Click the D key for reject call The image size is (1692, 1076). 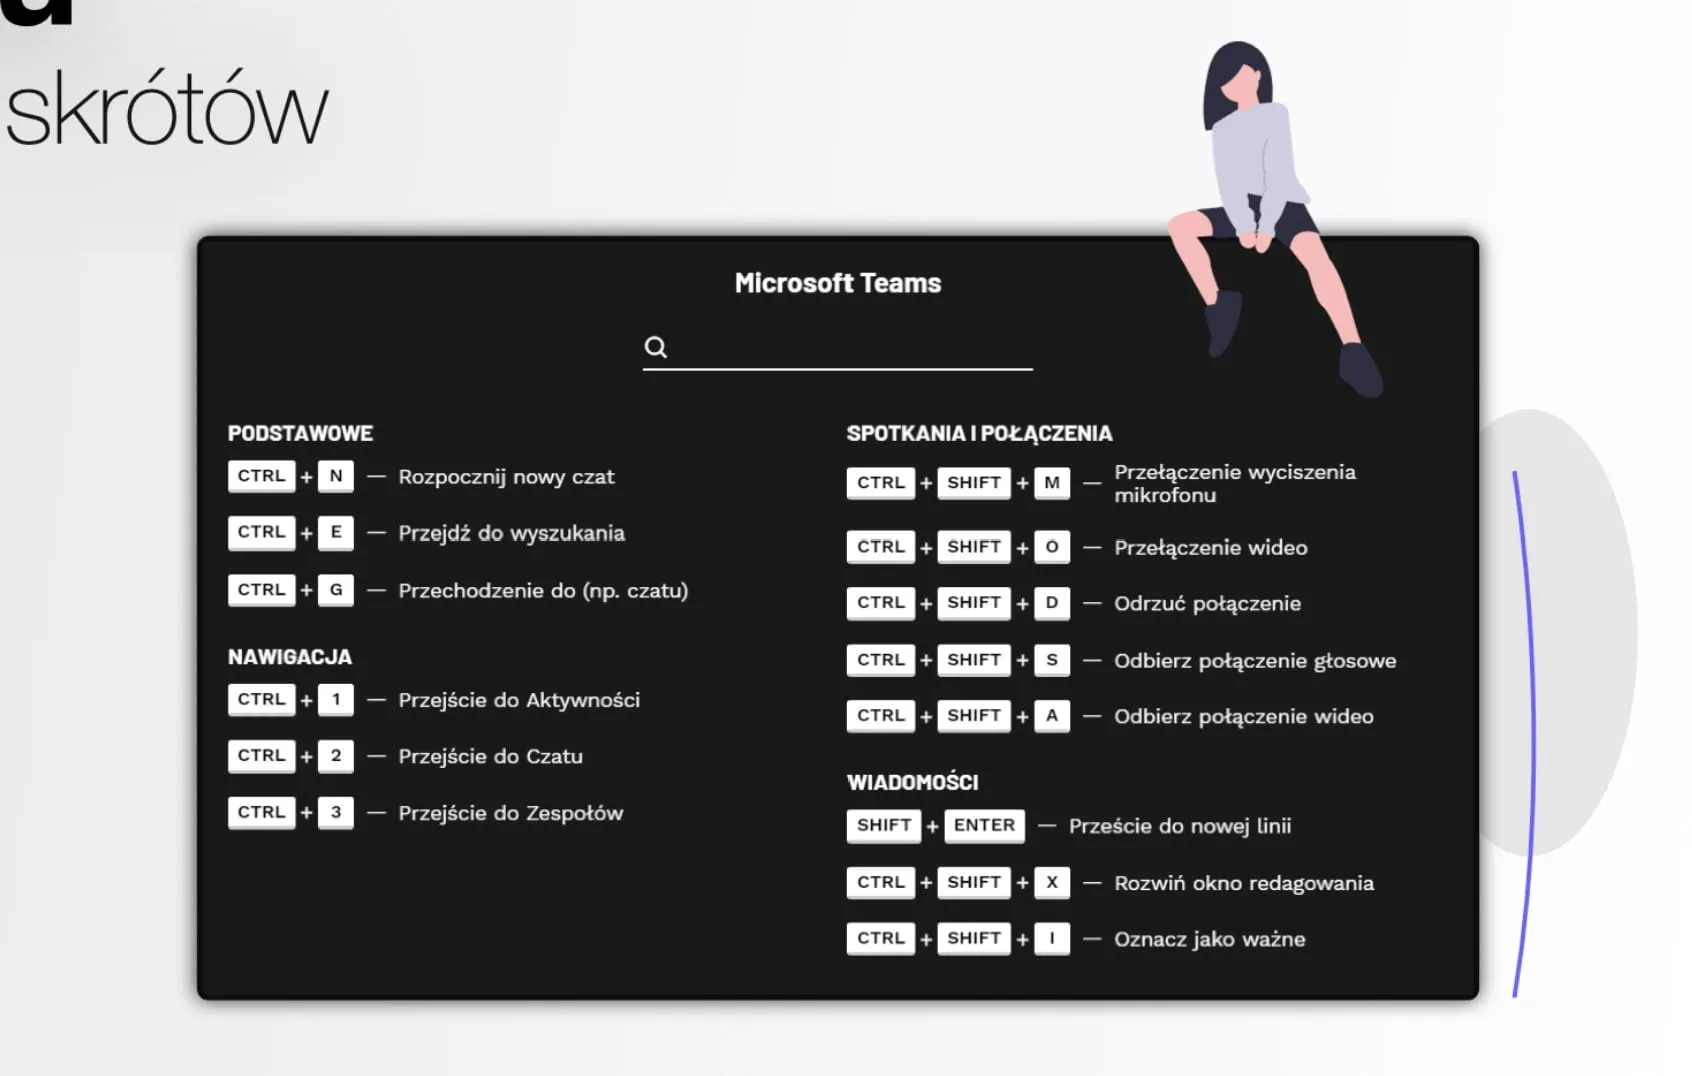1052,603
